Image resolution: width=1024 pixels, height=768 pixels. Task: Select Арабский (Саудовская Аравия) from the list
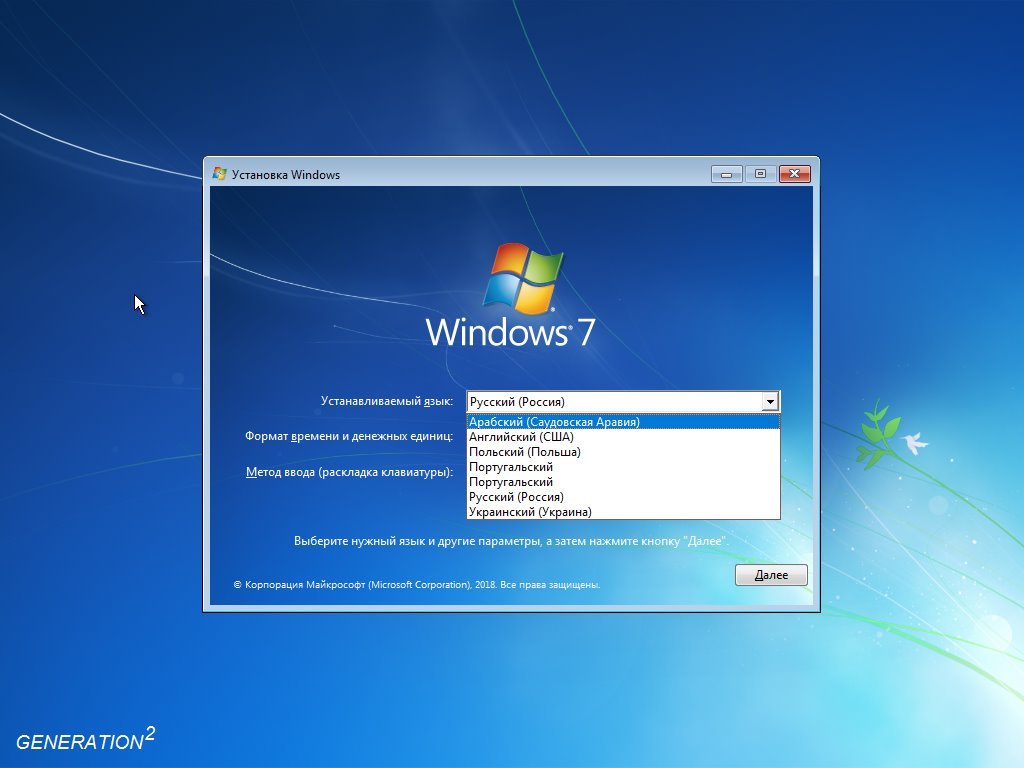(623, 422)
